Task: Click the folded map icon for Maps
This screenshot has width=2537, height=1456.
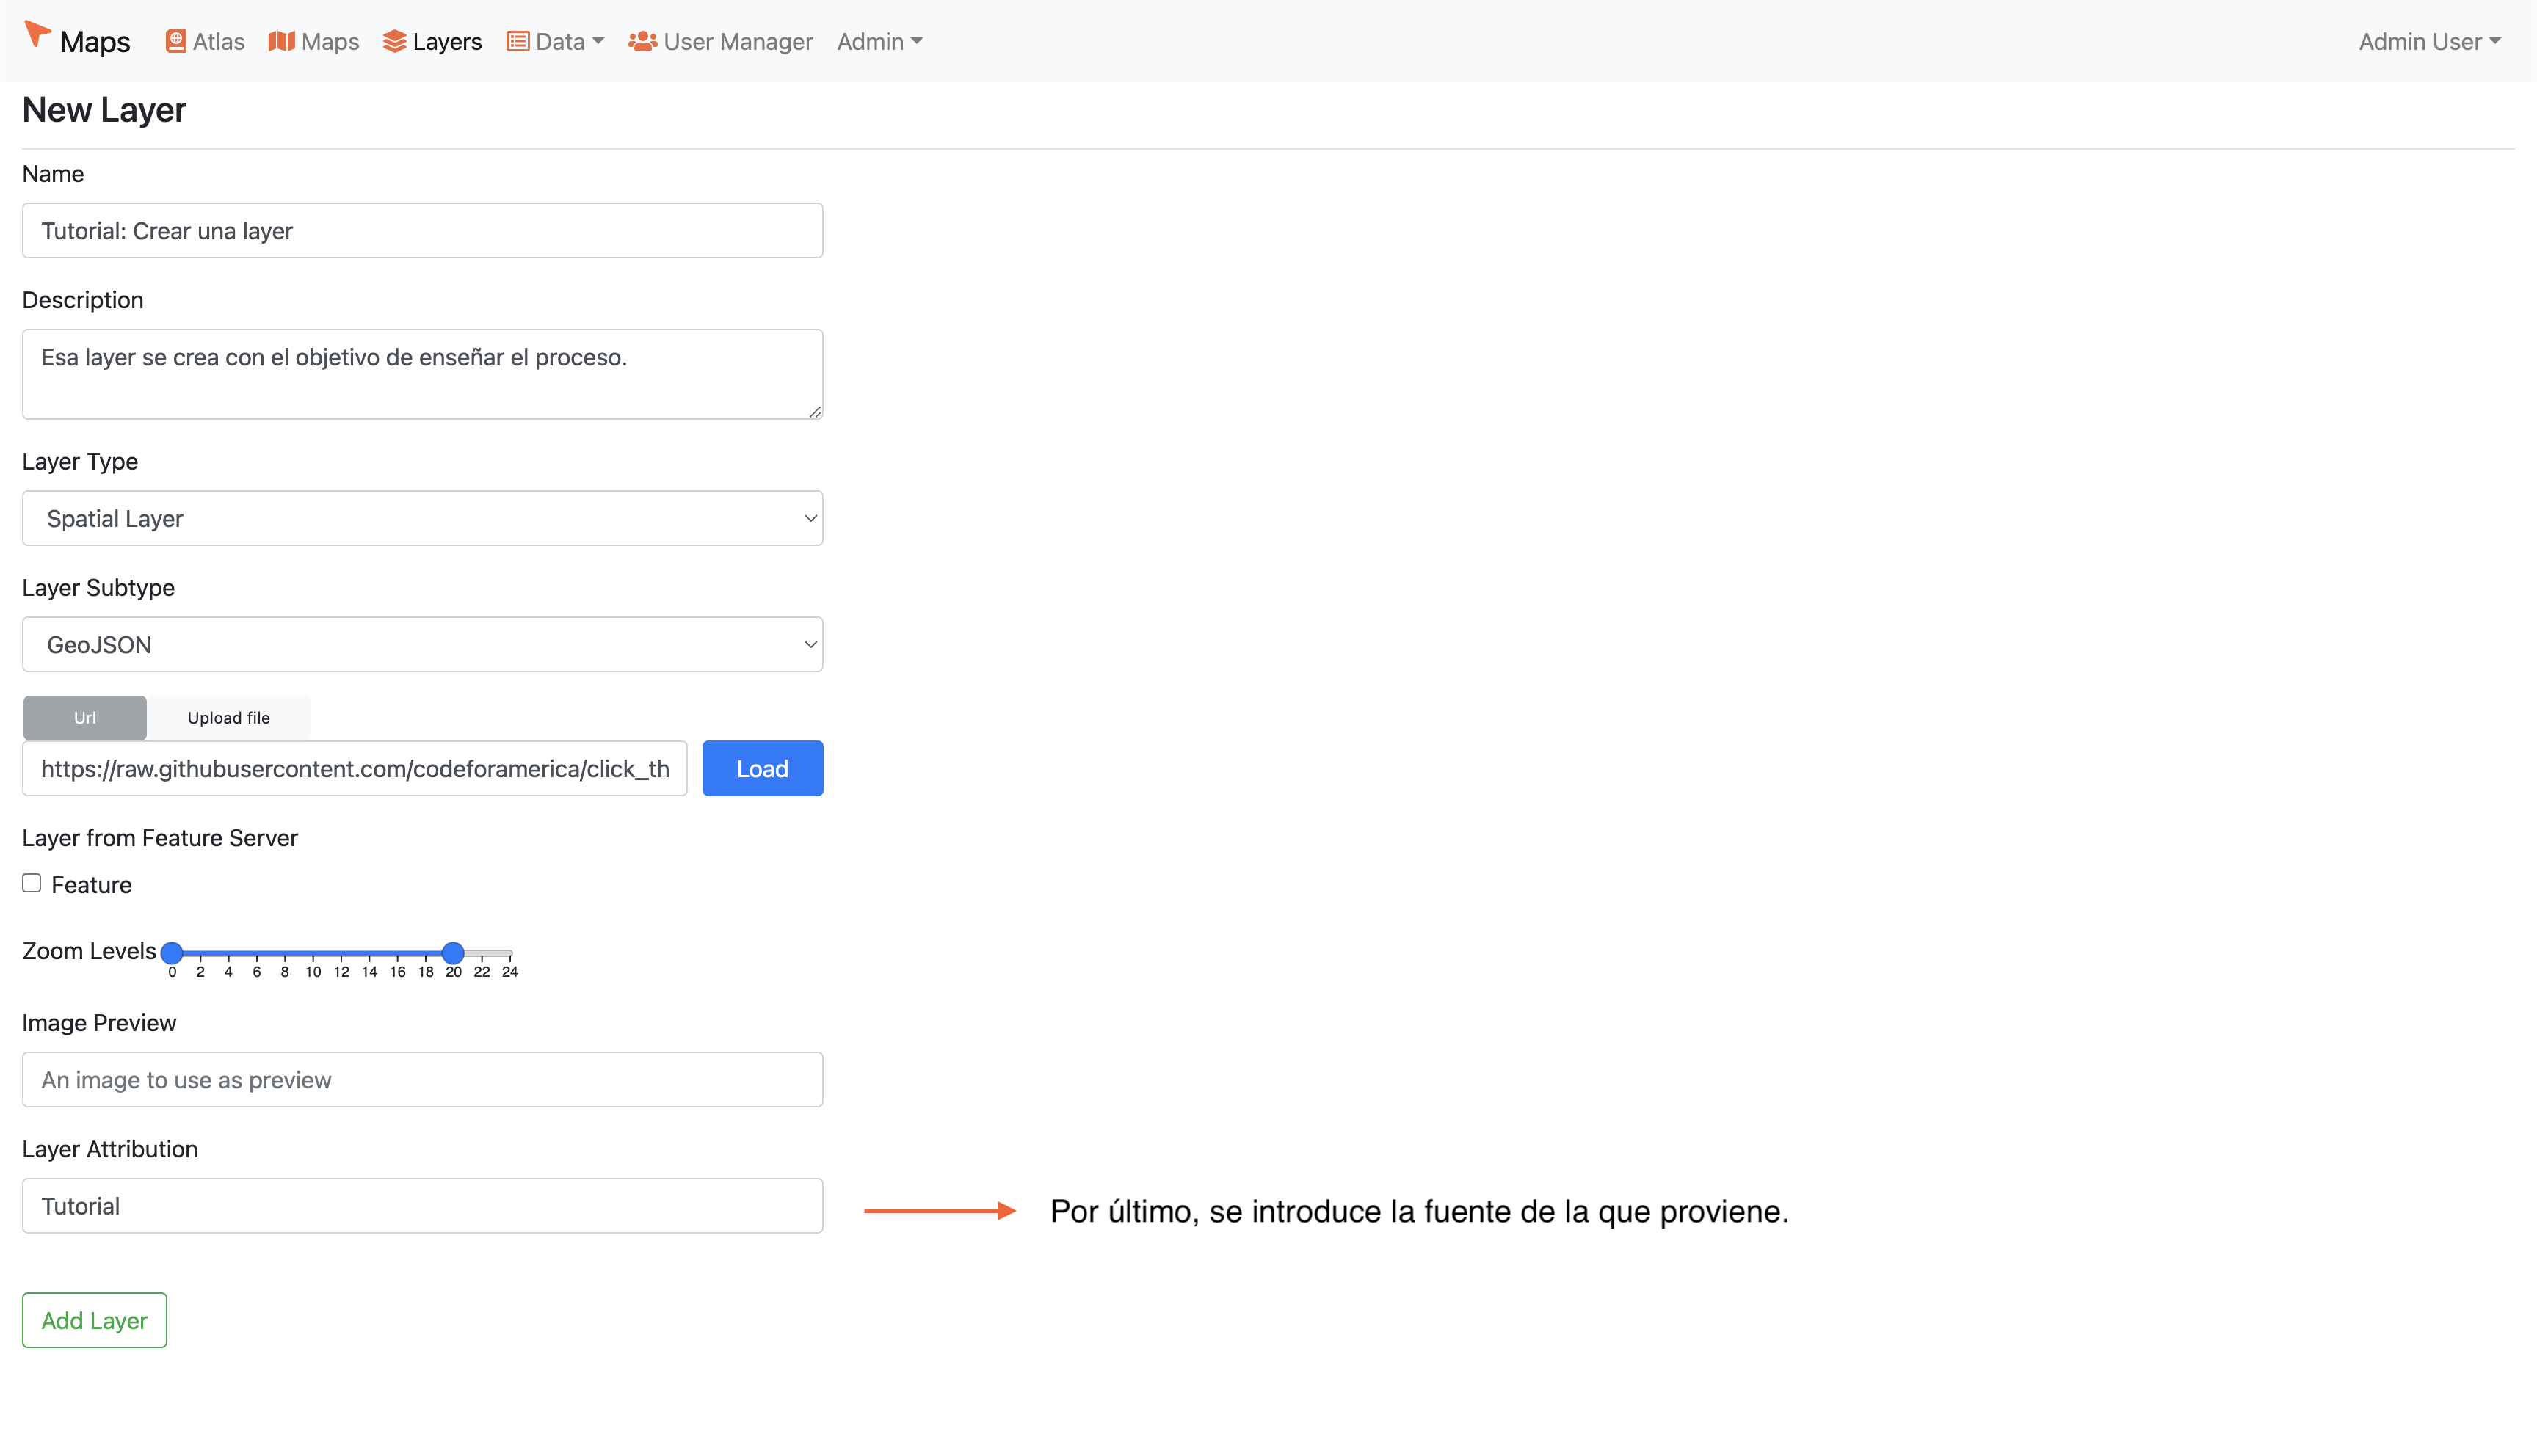Action: 282,41
